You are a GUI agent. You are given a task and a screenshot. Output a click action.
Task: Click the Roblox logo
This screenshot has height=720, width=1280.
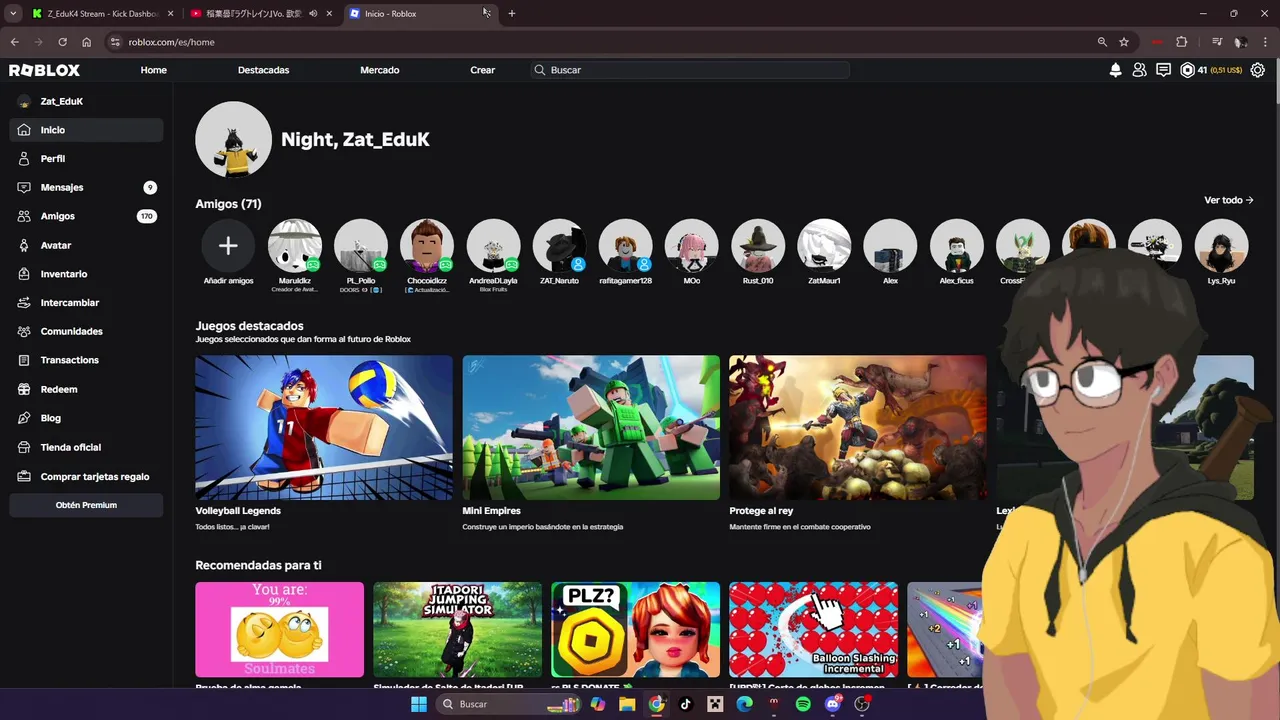(44, 70)
